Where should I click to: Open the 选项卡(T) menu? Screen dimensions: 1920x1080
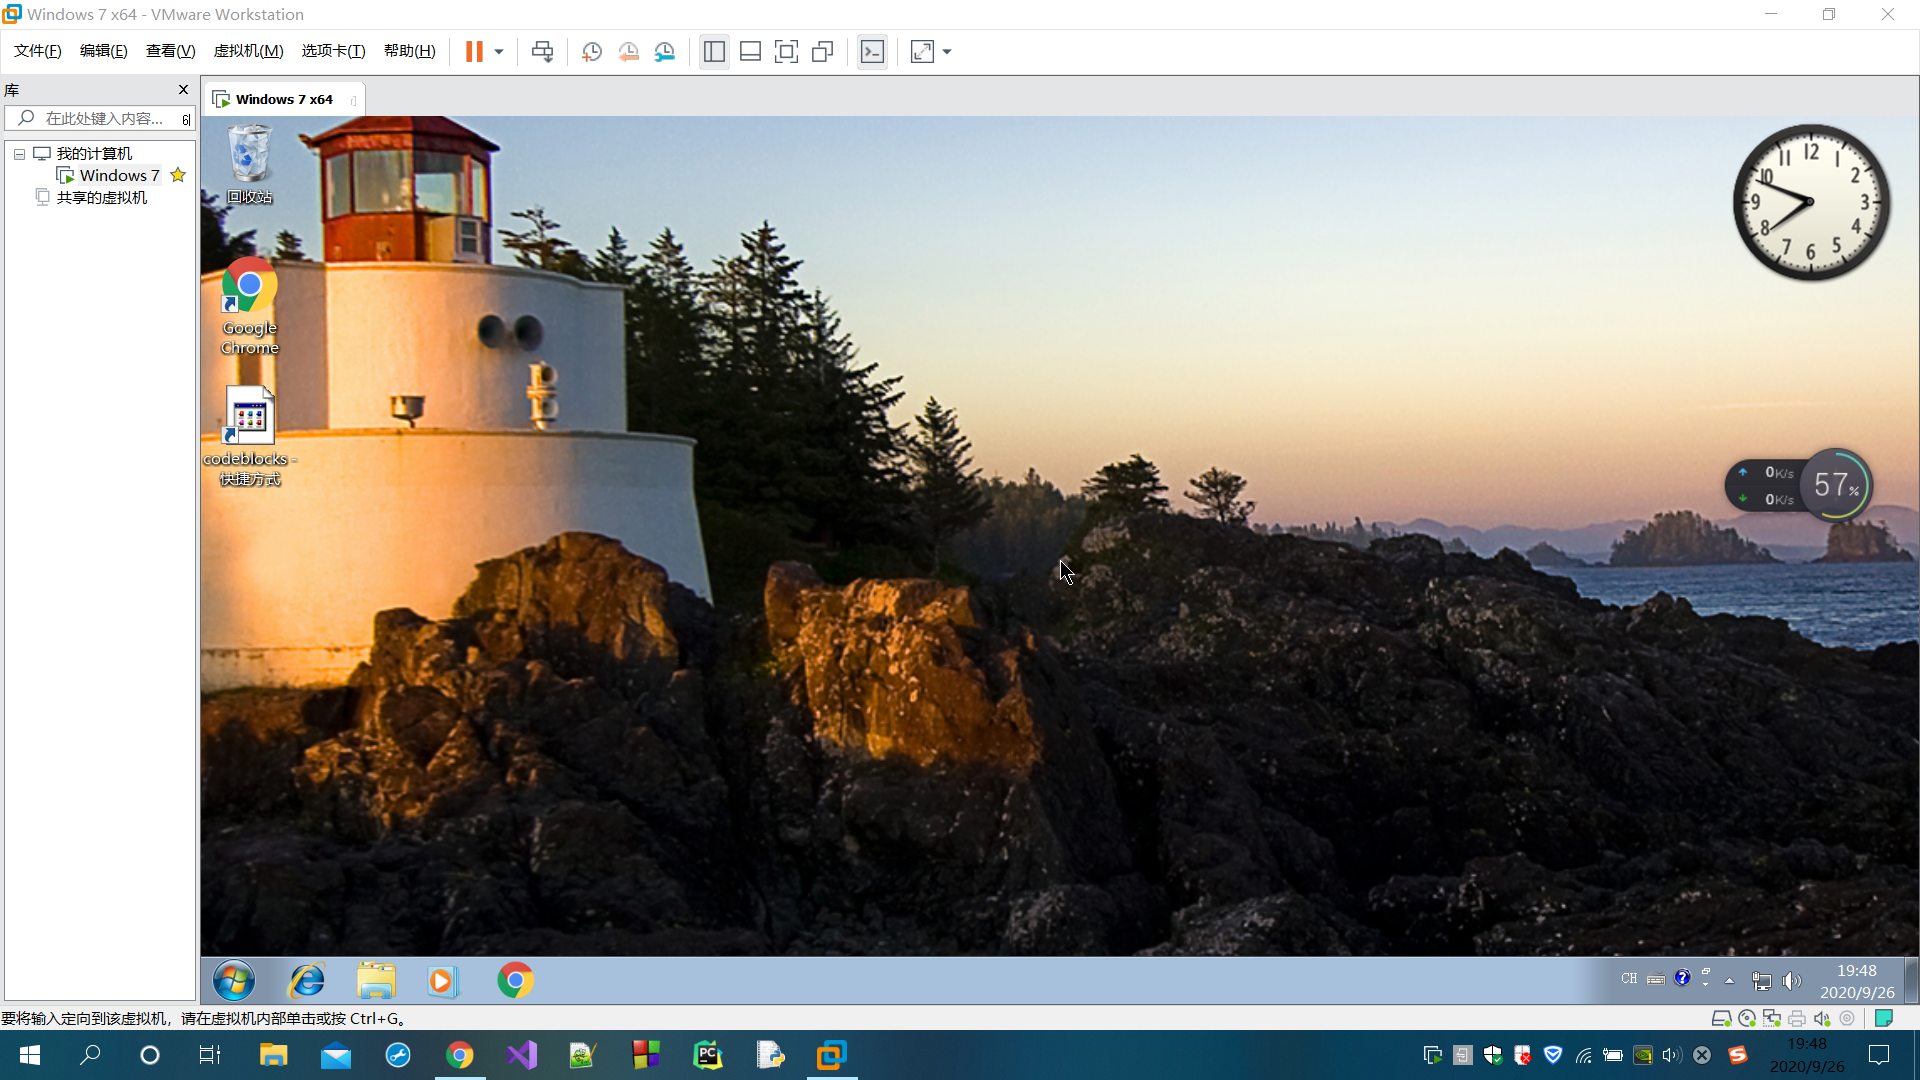(x=333, y=51)
